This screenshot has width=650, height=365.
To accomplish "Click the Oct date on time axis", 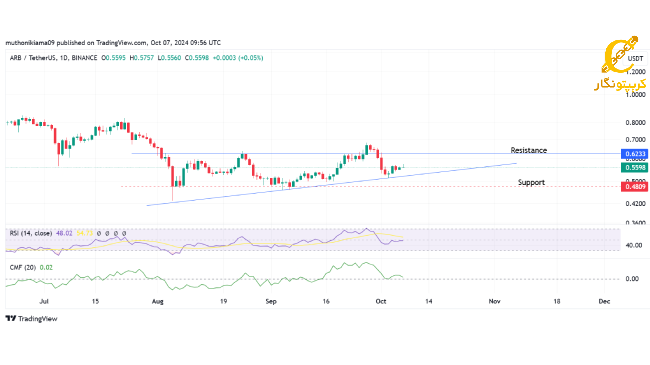I will click(x=381, y=302).
